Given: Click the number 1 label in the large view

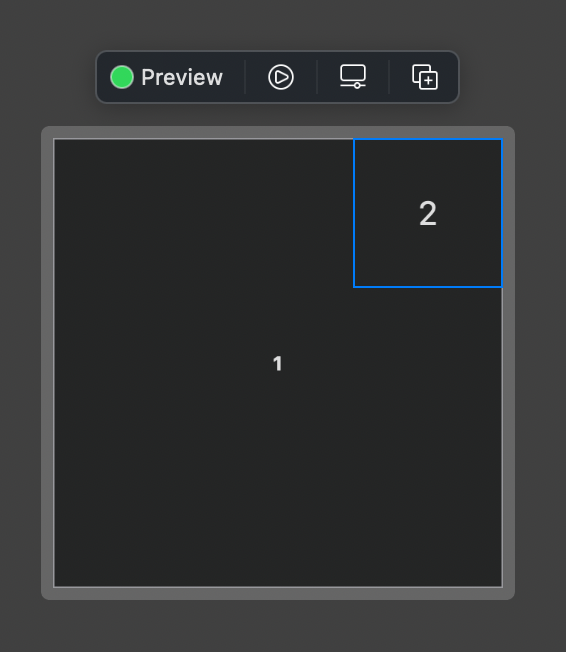Looking at the screenshot, I should click(277, 363).
